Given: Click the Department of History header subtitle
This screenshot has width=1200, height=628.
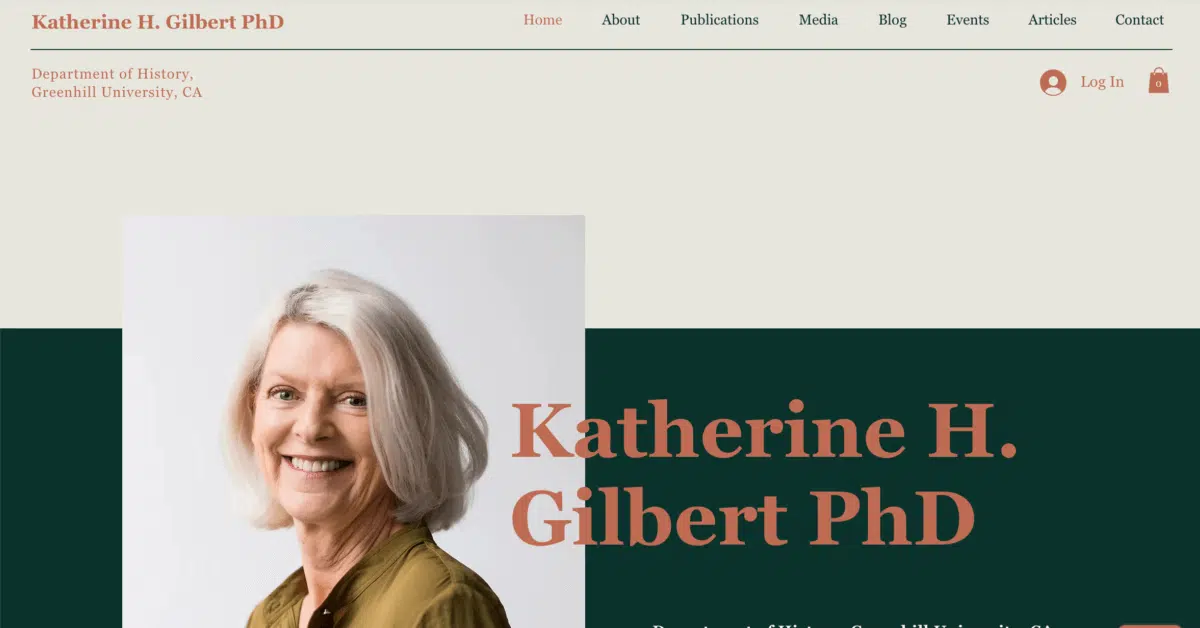Looking at the screenshot, I should pyautogui.click(x=112, y=74).
